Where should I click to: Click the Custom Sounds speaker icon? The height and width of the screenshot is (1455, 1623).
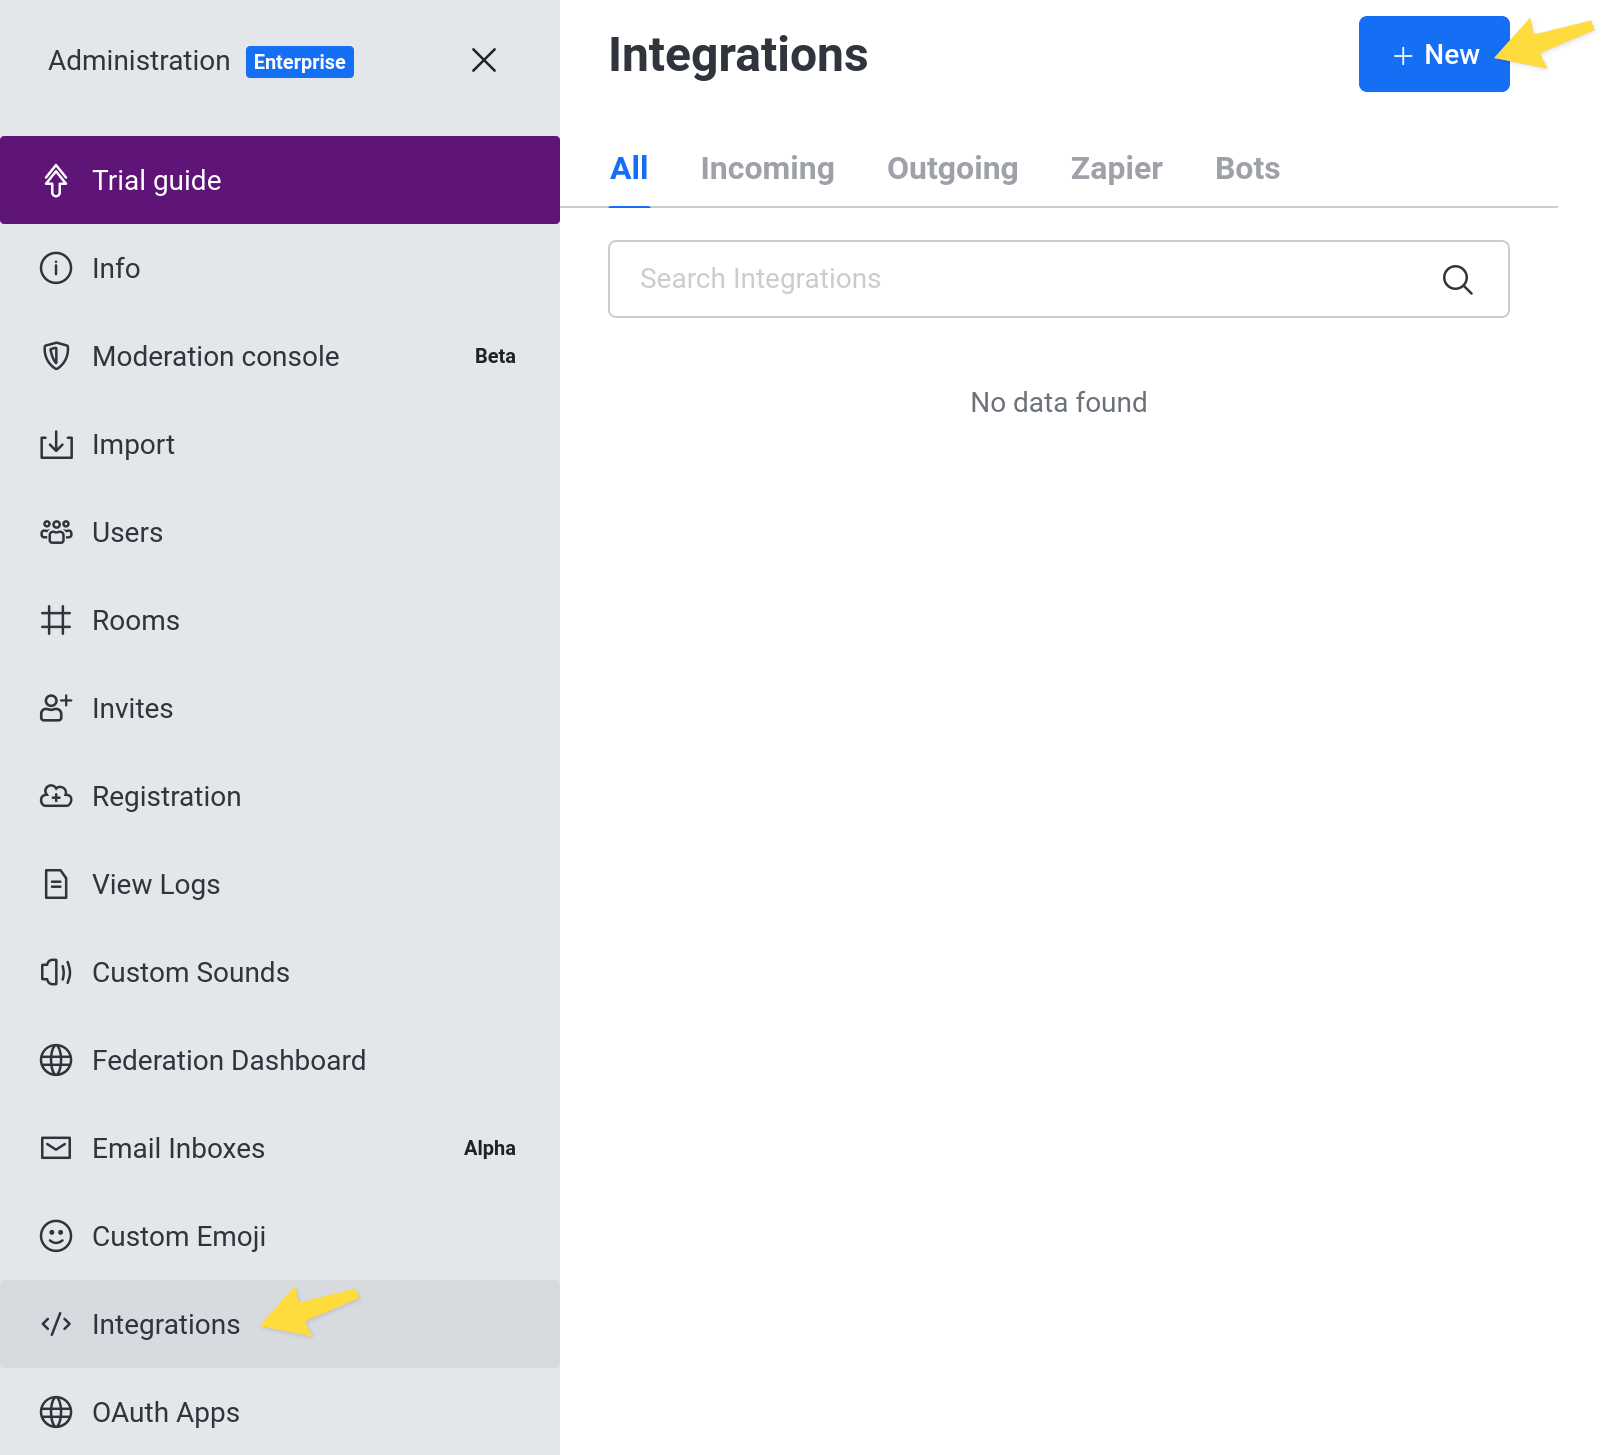(x=56, y=972)
